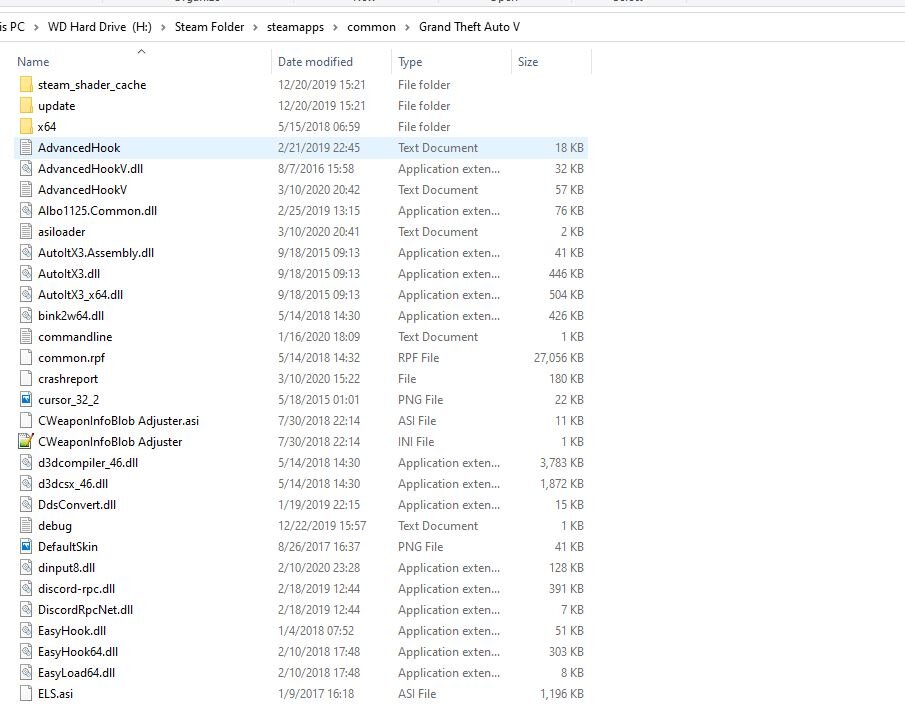This screenshot has width=905, height=715.
Task: Sort files by Size column header
Action: click(528, 62)
